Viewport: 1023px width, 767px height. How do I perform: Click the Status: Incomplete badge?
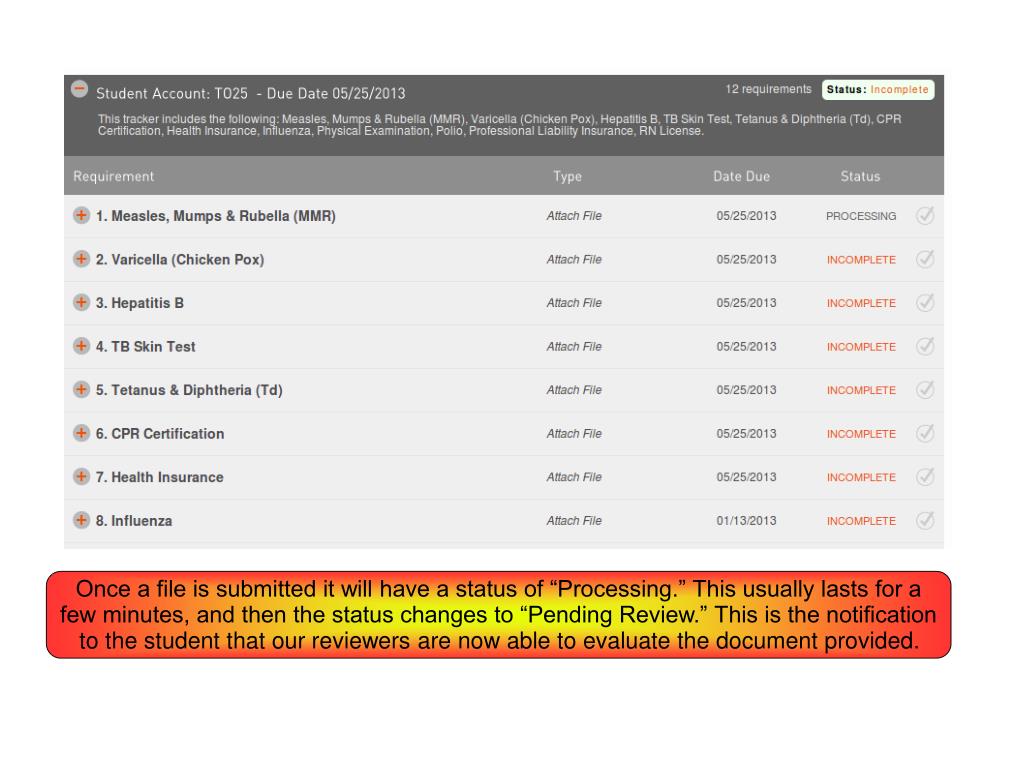[x=878, y=89]
